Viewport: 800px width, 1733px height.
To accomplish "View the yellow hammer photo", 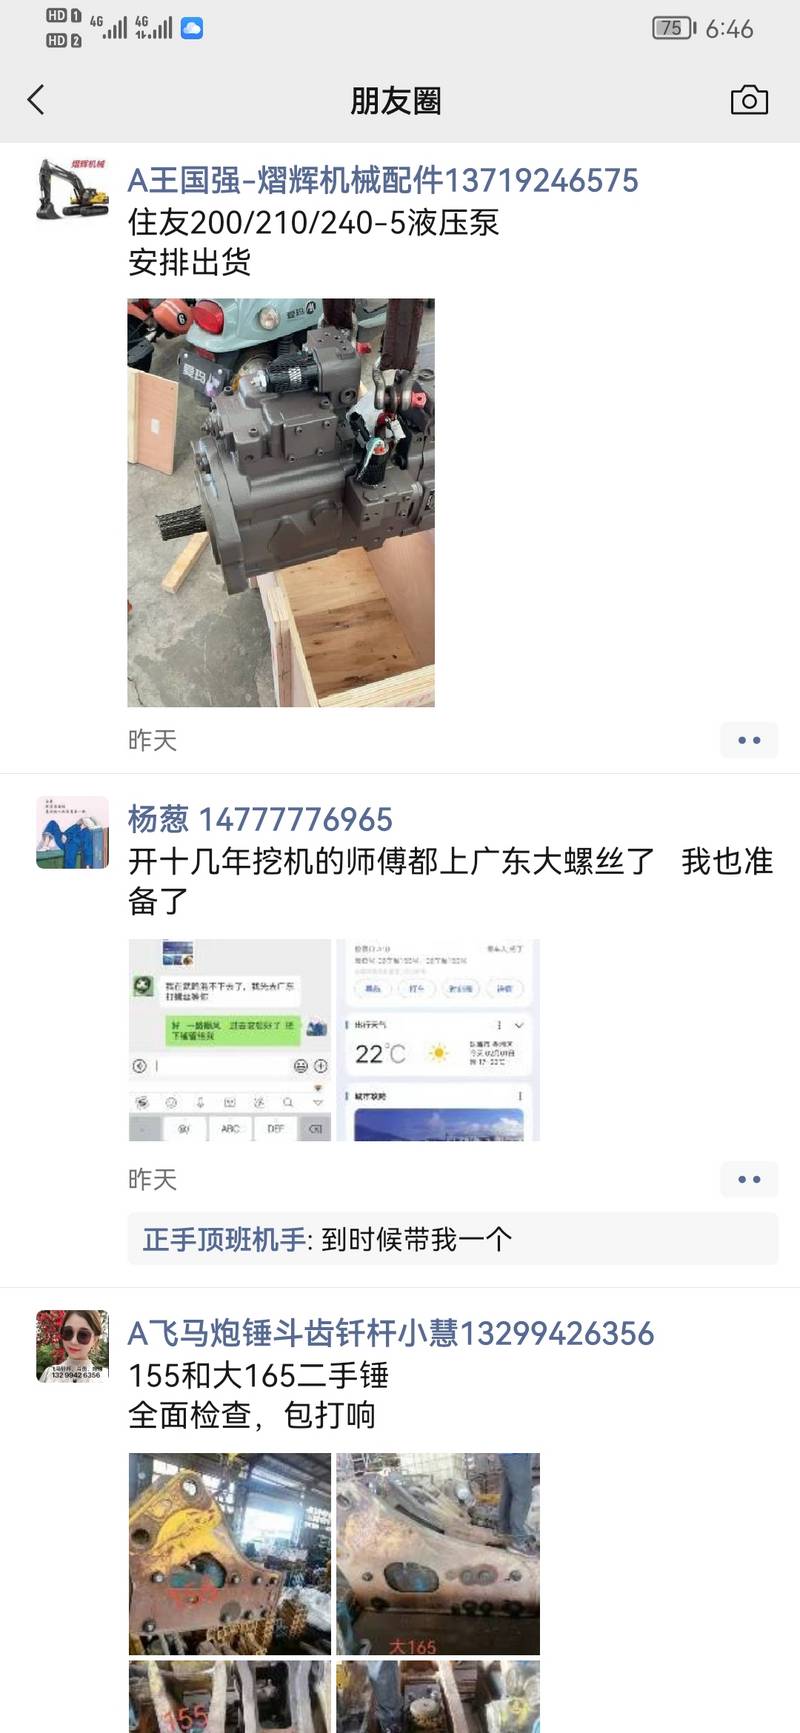I will pyautogui.click(x=230, y=1554).
